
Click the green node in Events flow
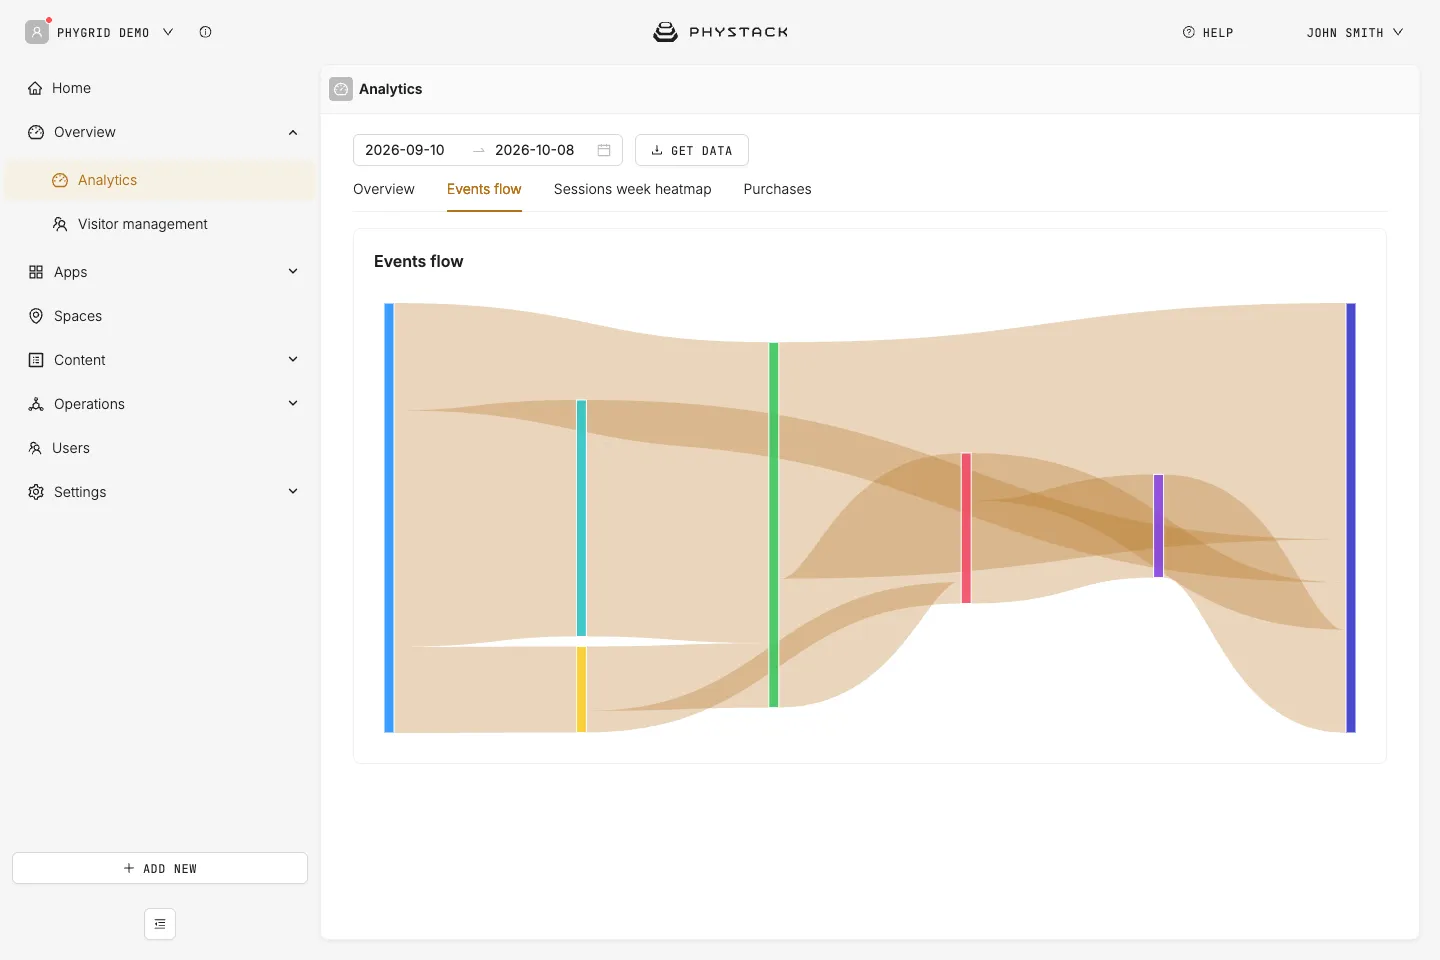(x=773, y=525)
